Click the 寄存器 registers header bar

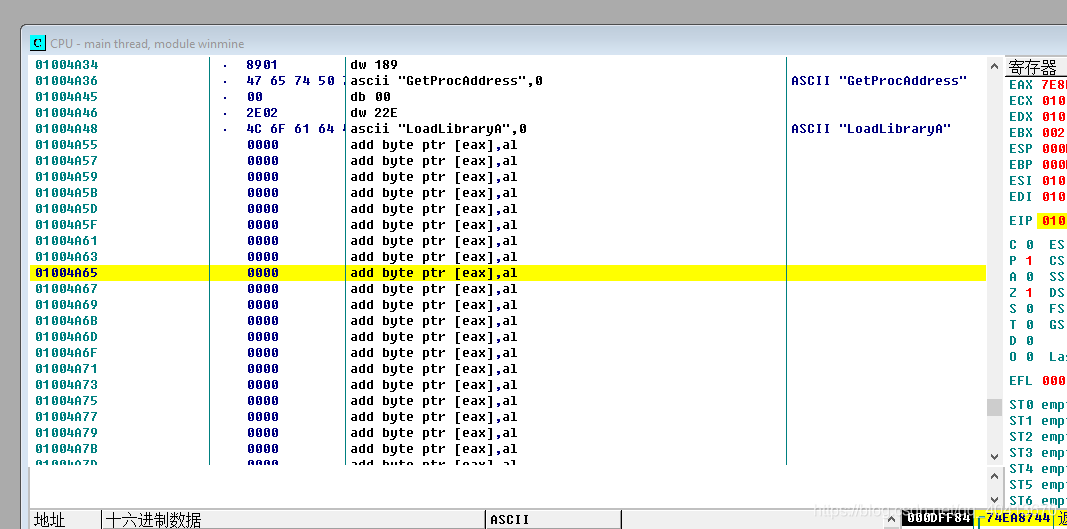(x=1036, y=67)
